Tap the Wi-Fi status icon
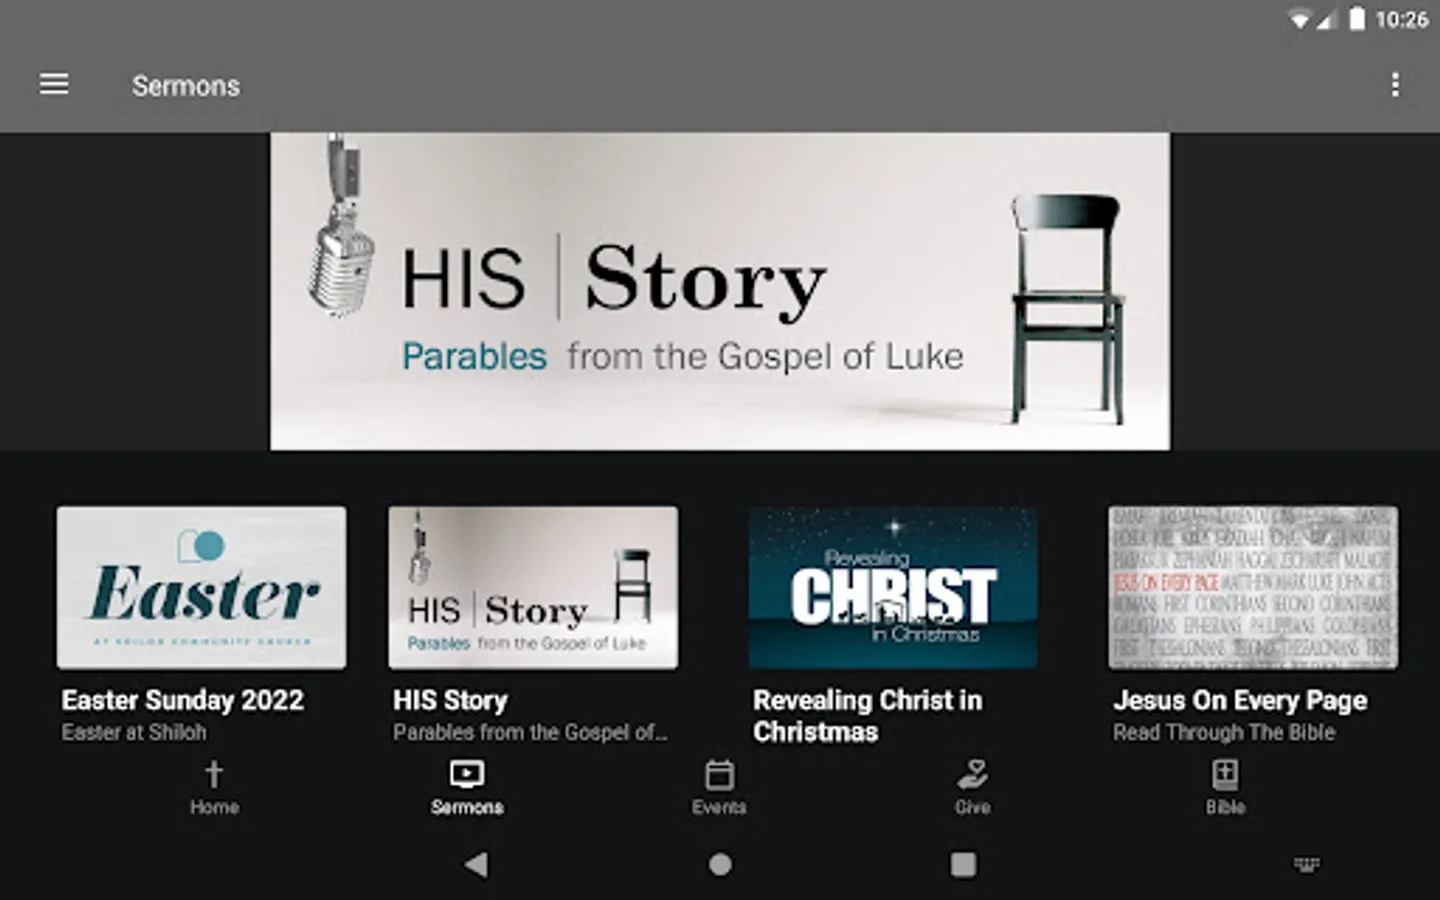This screenshot has height=900, width=1440. (1300, 19)
